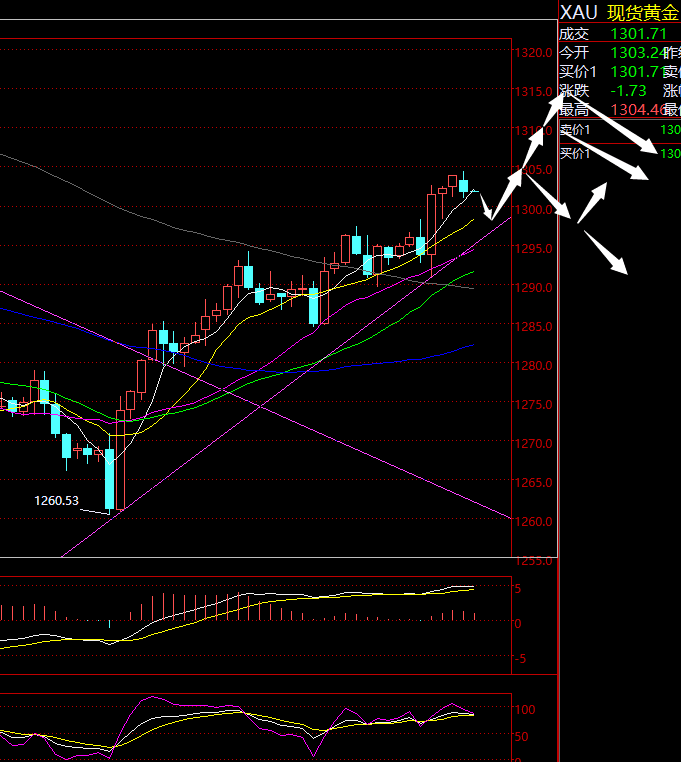The image size is (681, 762).
Task: Click the 卖价1 row in the order book
Action: coord(620,130)
